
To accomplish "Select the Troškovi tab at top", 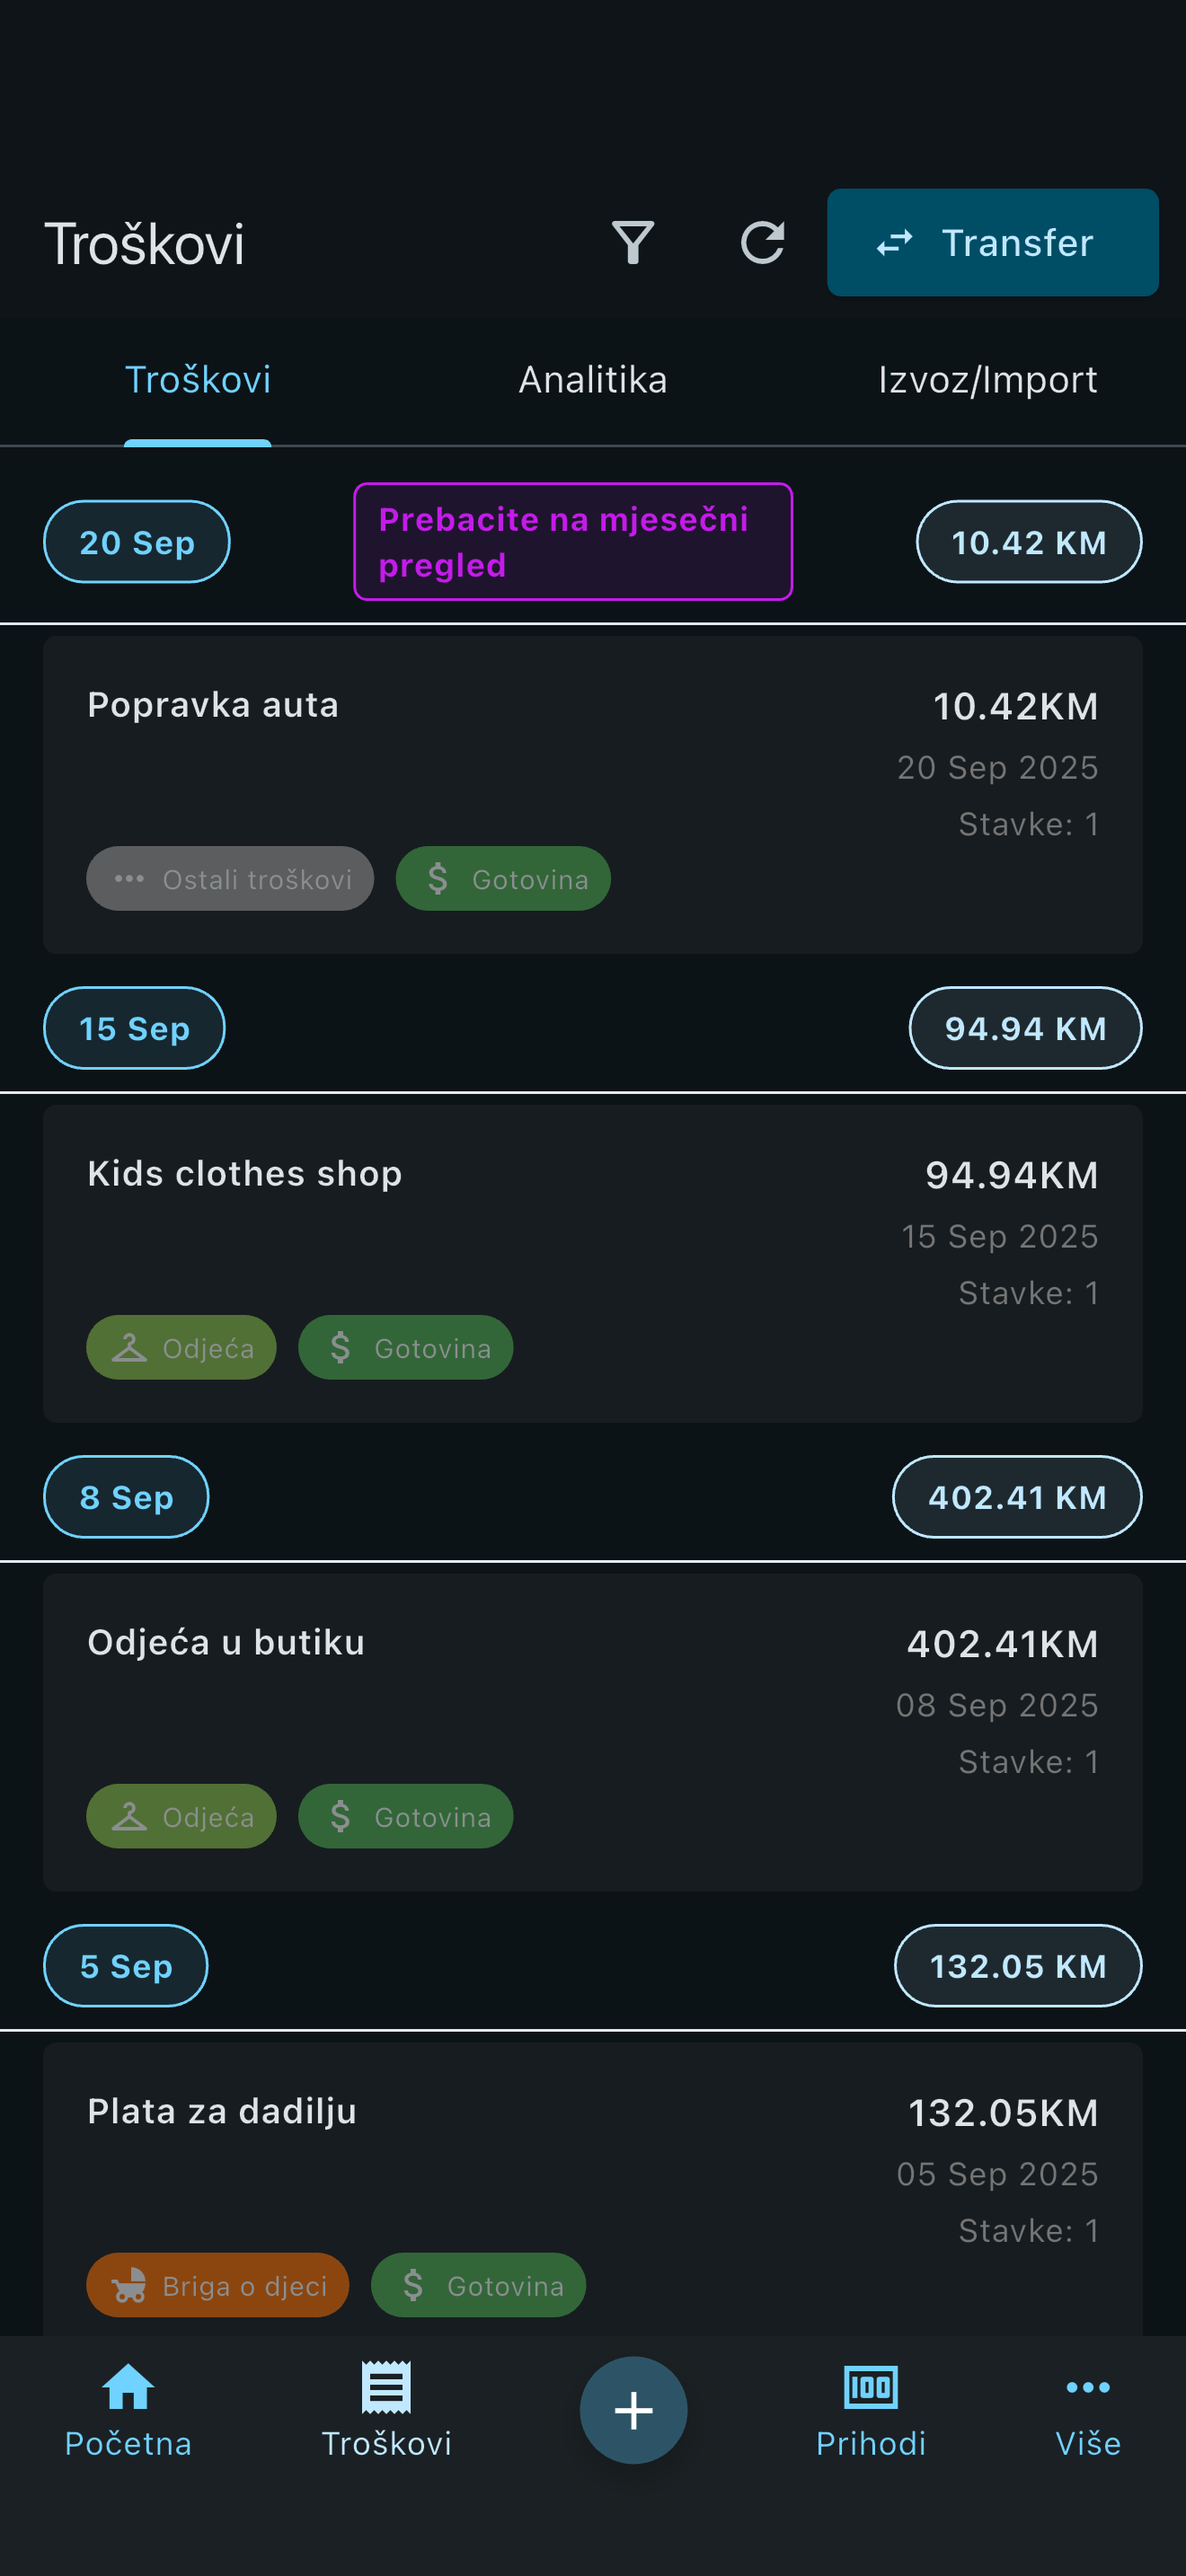I will pyautogui.click(x=197, y=380).
